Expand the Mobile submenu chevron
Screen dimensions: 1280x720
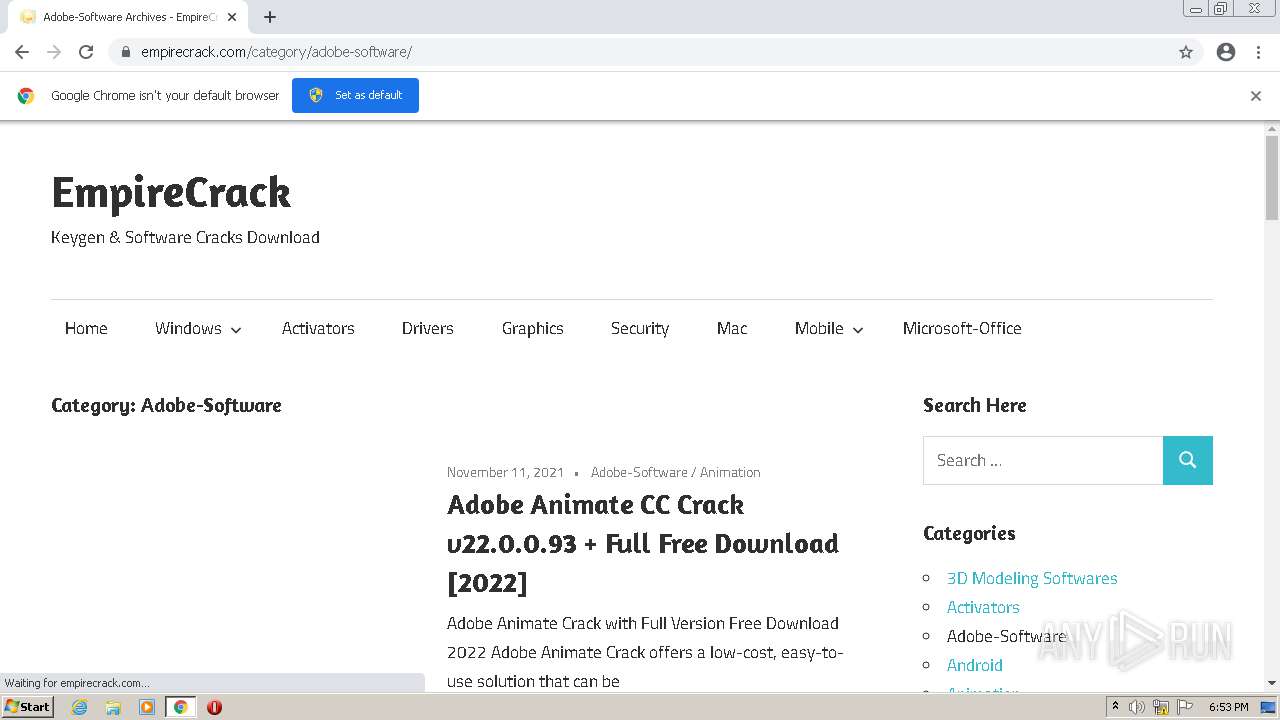pos(857,330)
